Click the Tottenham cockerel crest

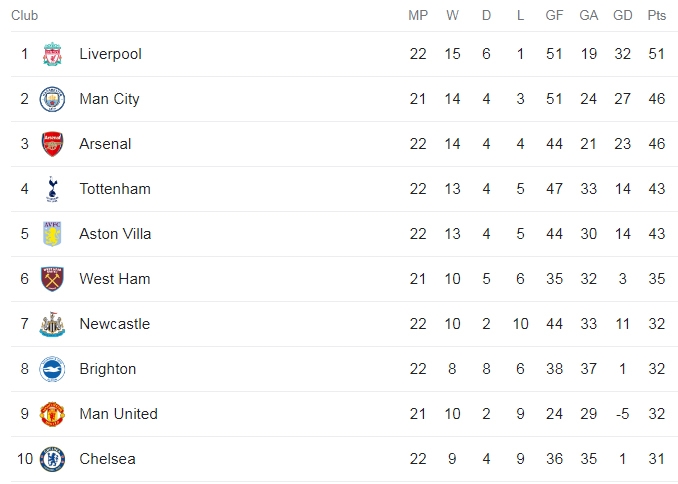coord(52,189)
